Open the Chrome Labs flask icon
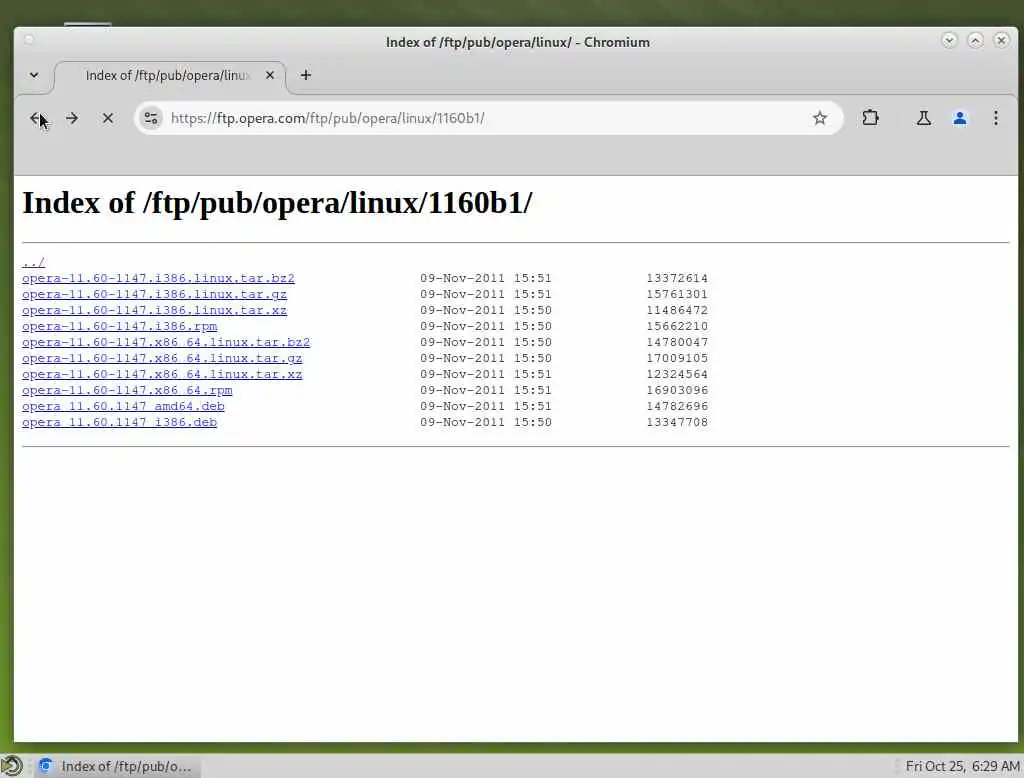 pos(923,118)
